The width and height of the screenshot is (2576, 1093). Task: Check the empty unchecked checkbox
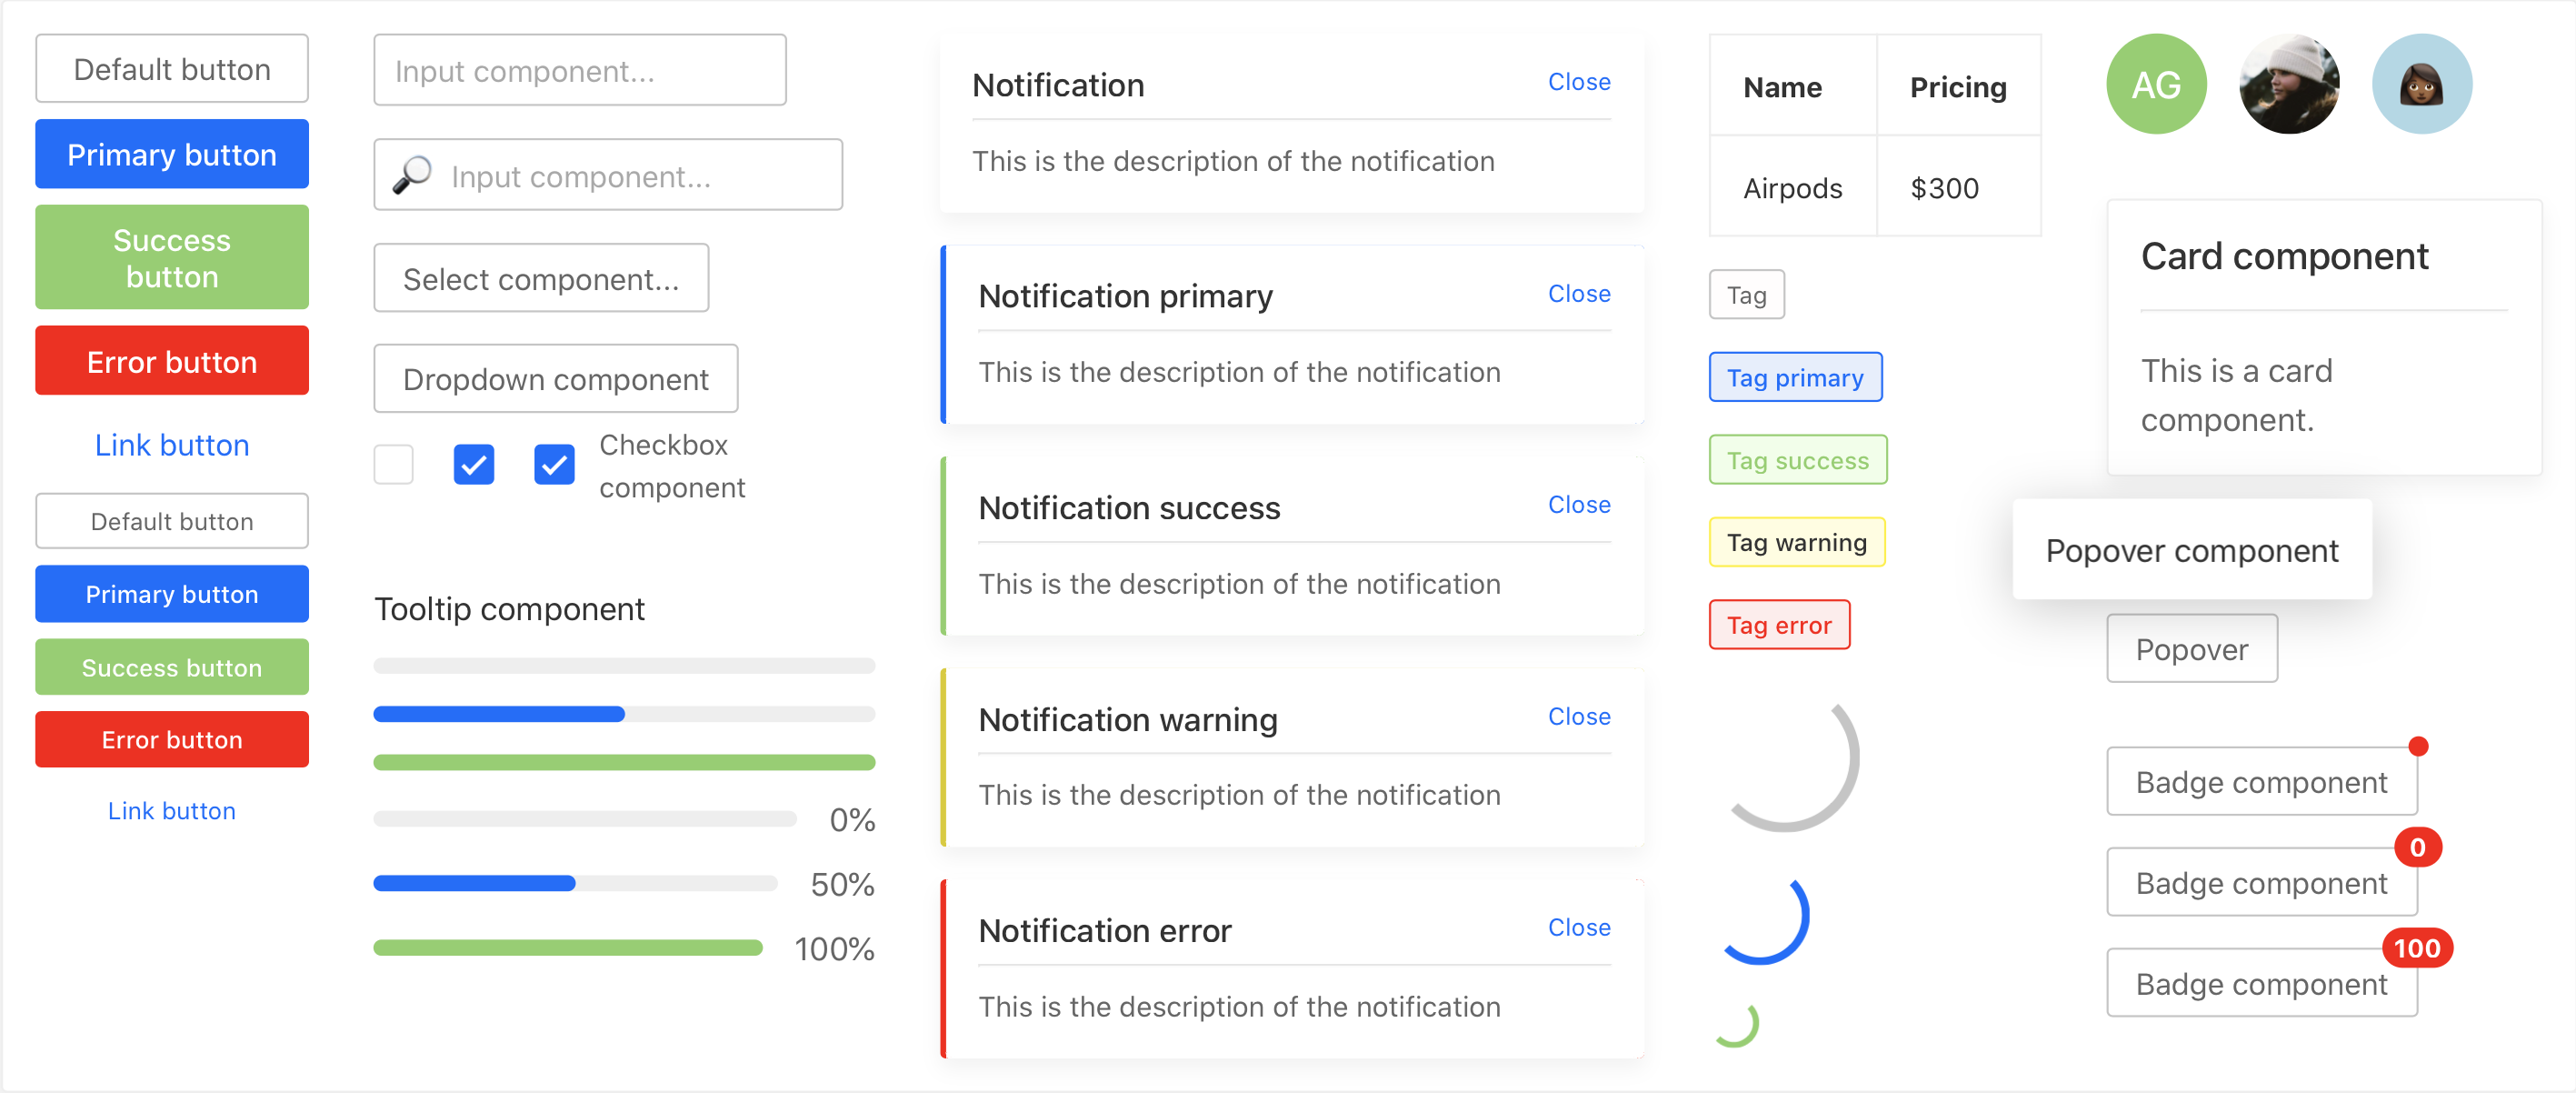(393, 465)
